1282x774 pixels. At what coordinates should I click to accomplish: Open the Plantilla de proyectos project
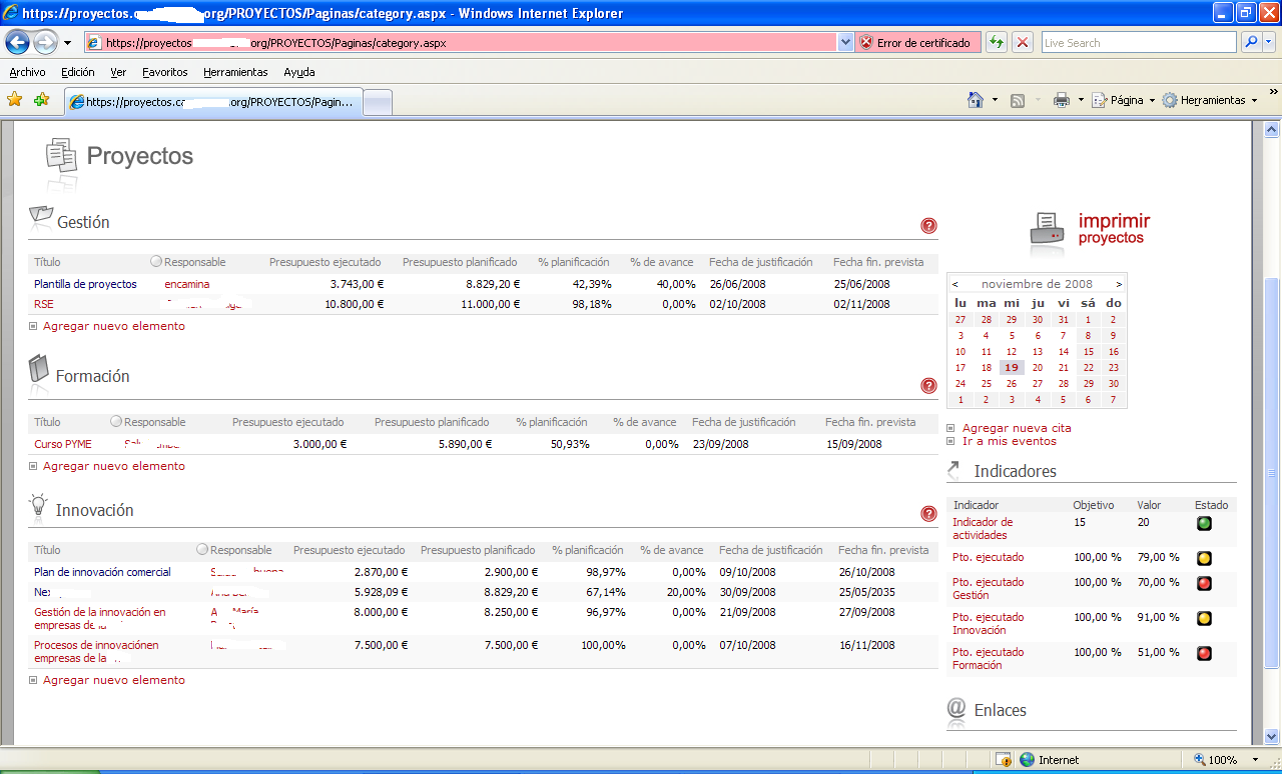(85, 283)
